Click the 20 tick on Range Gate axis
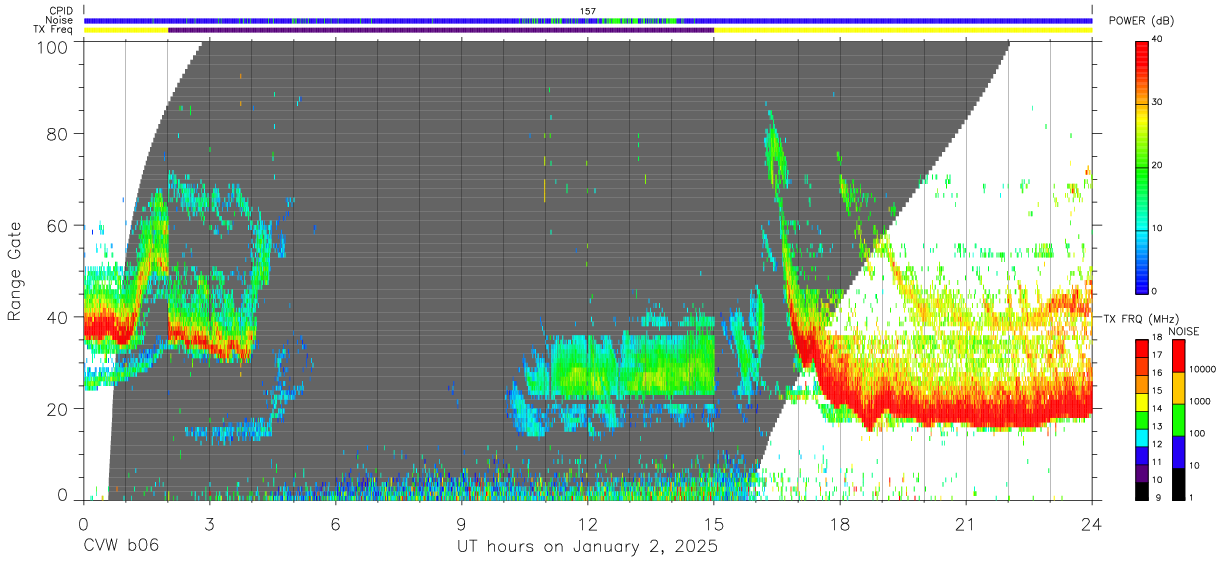The width and height of the screenshot is (1228, 567). point(58,409)
